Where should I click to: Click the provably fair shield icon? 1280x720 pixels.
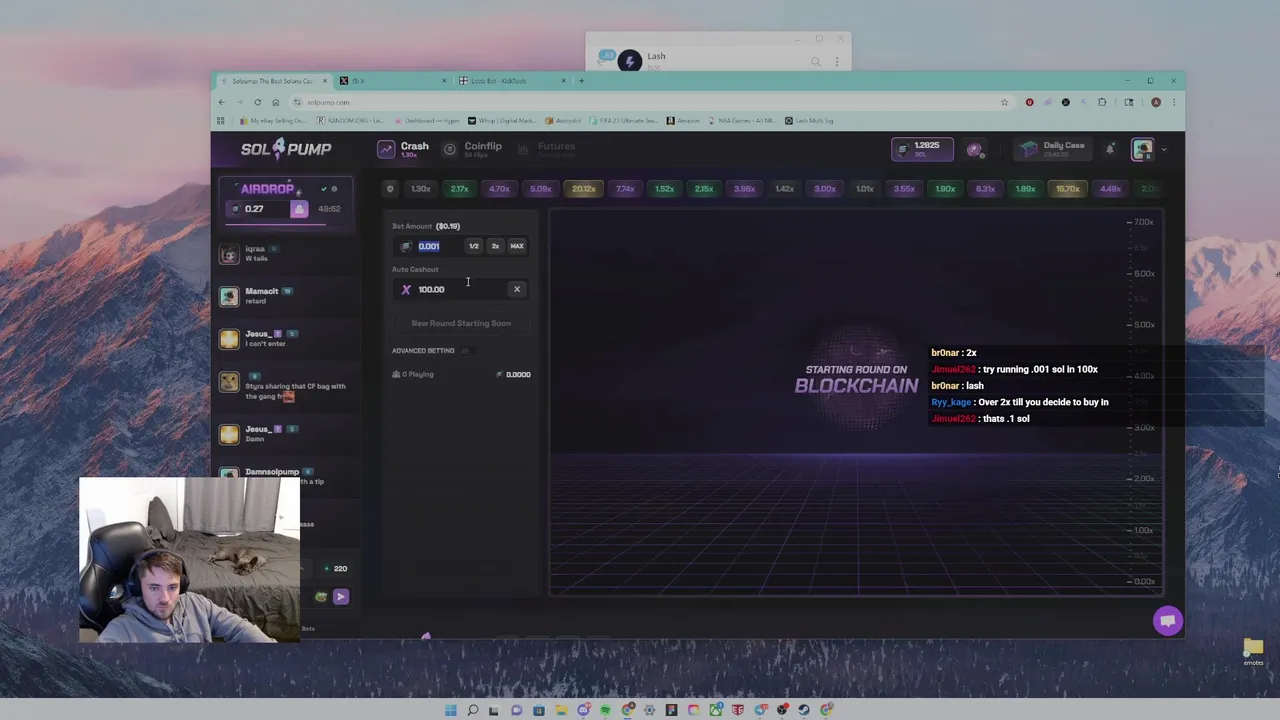tap(390, 188)
